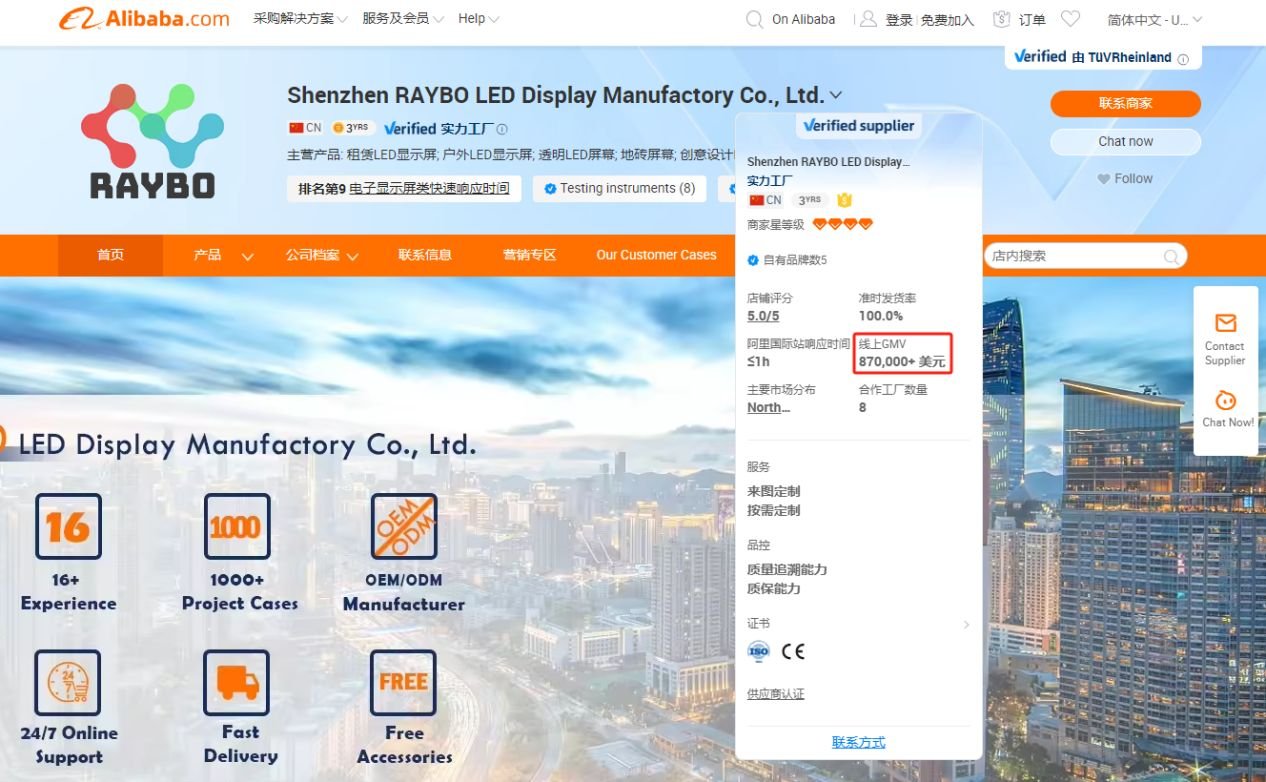
Task: Click the ISO certificate icon
Action: coord(758,651)
